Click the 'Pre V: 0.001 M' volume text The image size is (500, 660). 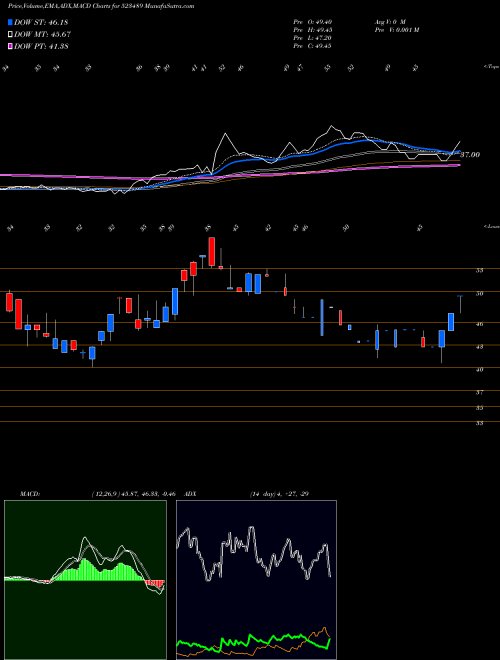coord(396,30)
